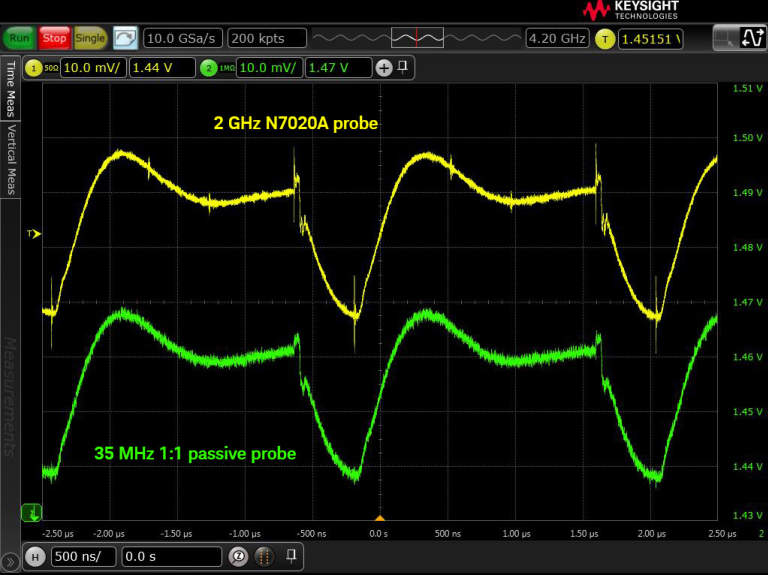Stop the acquisition with the Stop button

click(54, 38)
